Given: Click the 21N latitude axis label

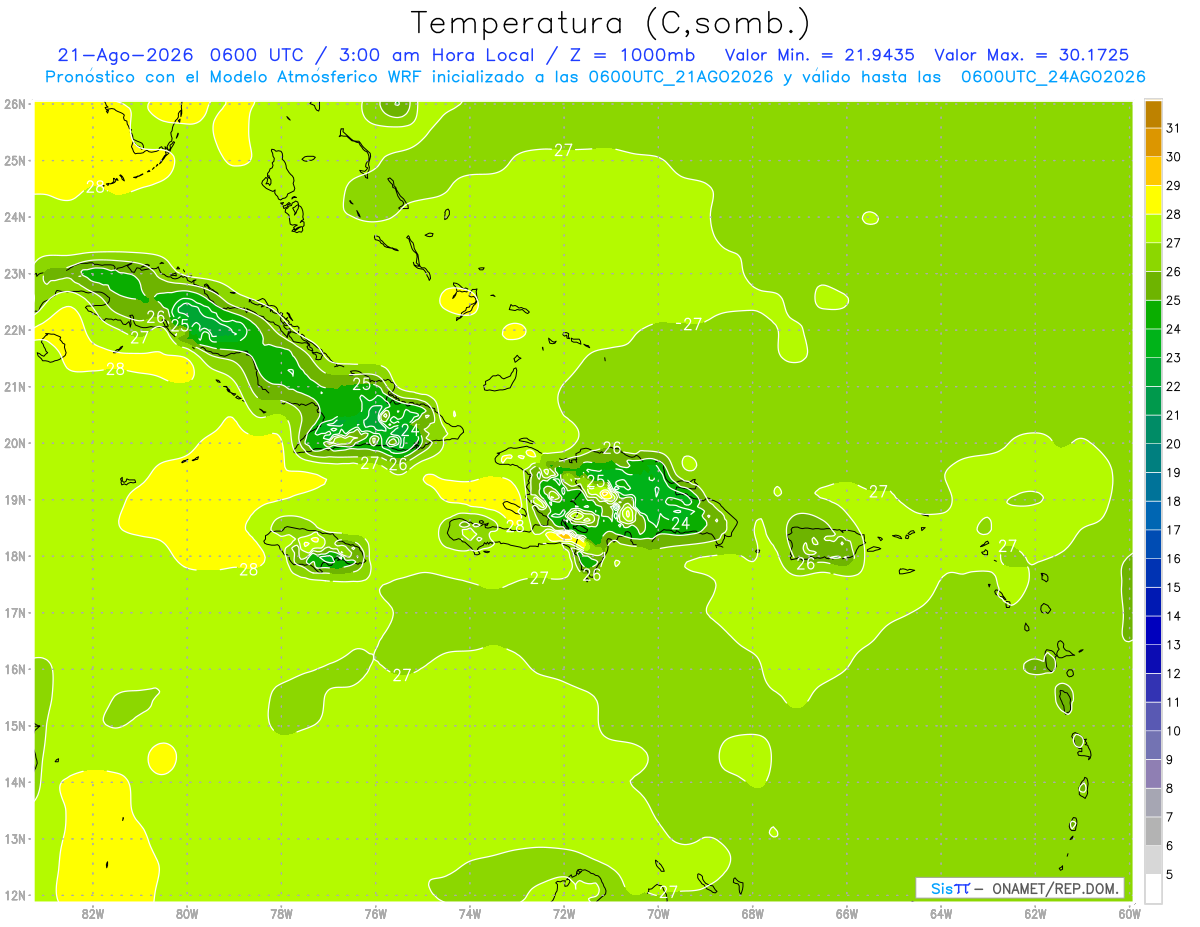Looking at the screenshot, I should pyautogui.click(x=14, y=386).
